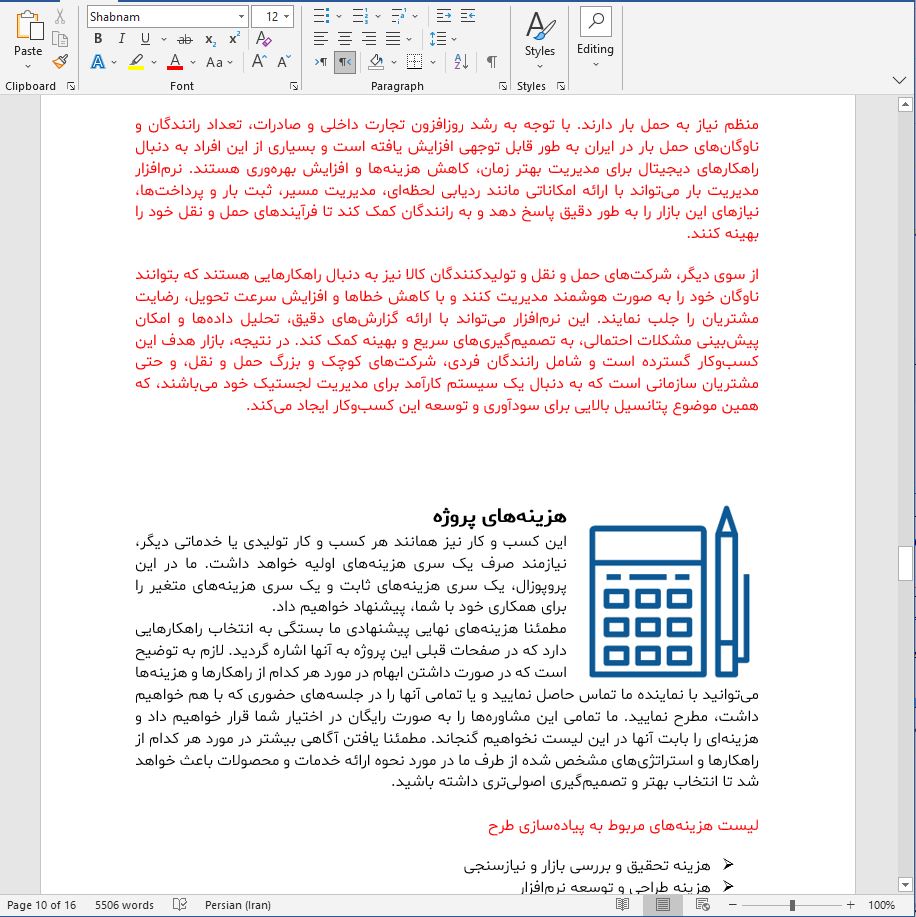Toggle italic formatting
Viewport: 916px width, 917px height.
121,39
